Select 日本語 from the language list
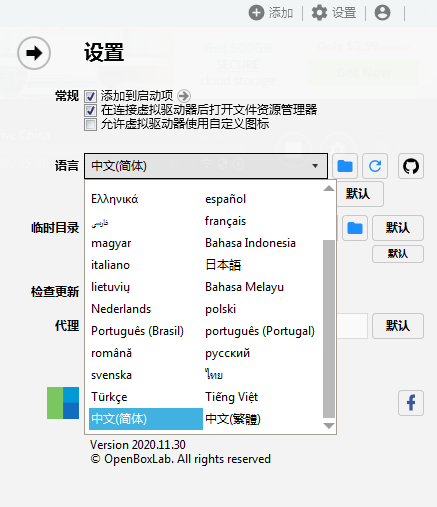The height and width of the screenshot is (507, 437). [223, 265]
